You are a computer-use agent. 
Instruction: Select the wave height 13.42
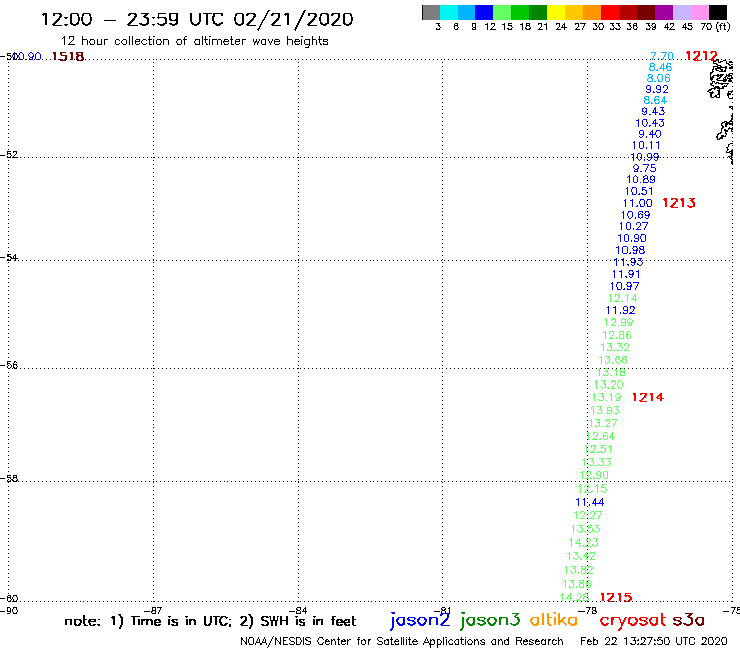581,556
